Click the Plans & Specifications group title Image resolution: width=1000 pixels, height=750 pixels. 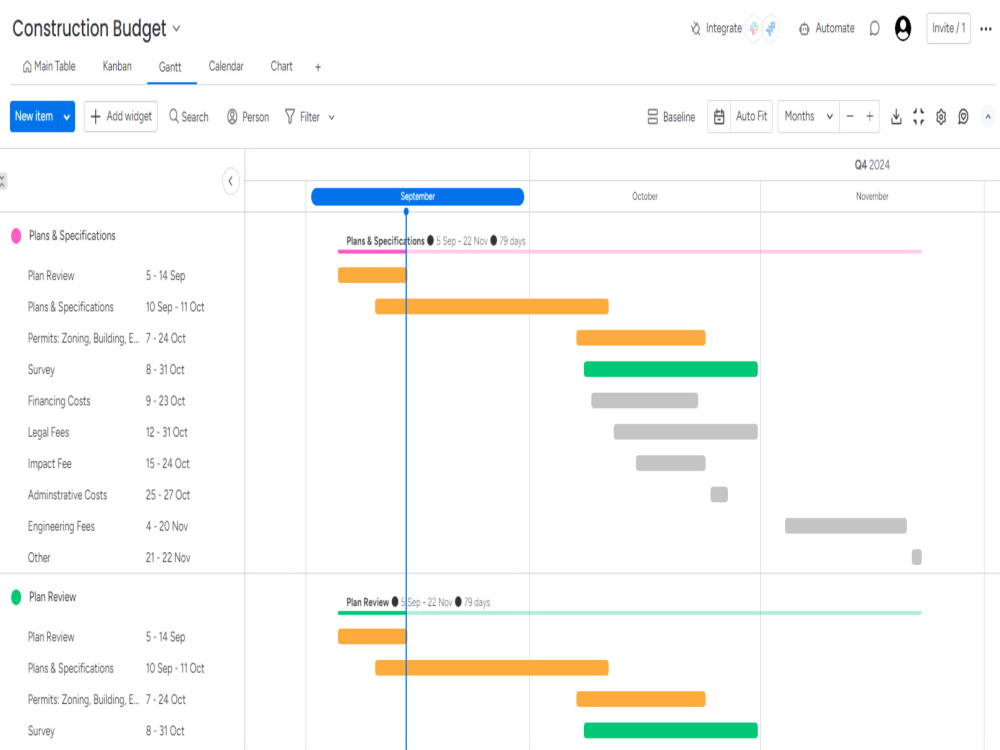pyautogui.click(x=72, y=236)
